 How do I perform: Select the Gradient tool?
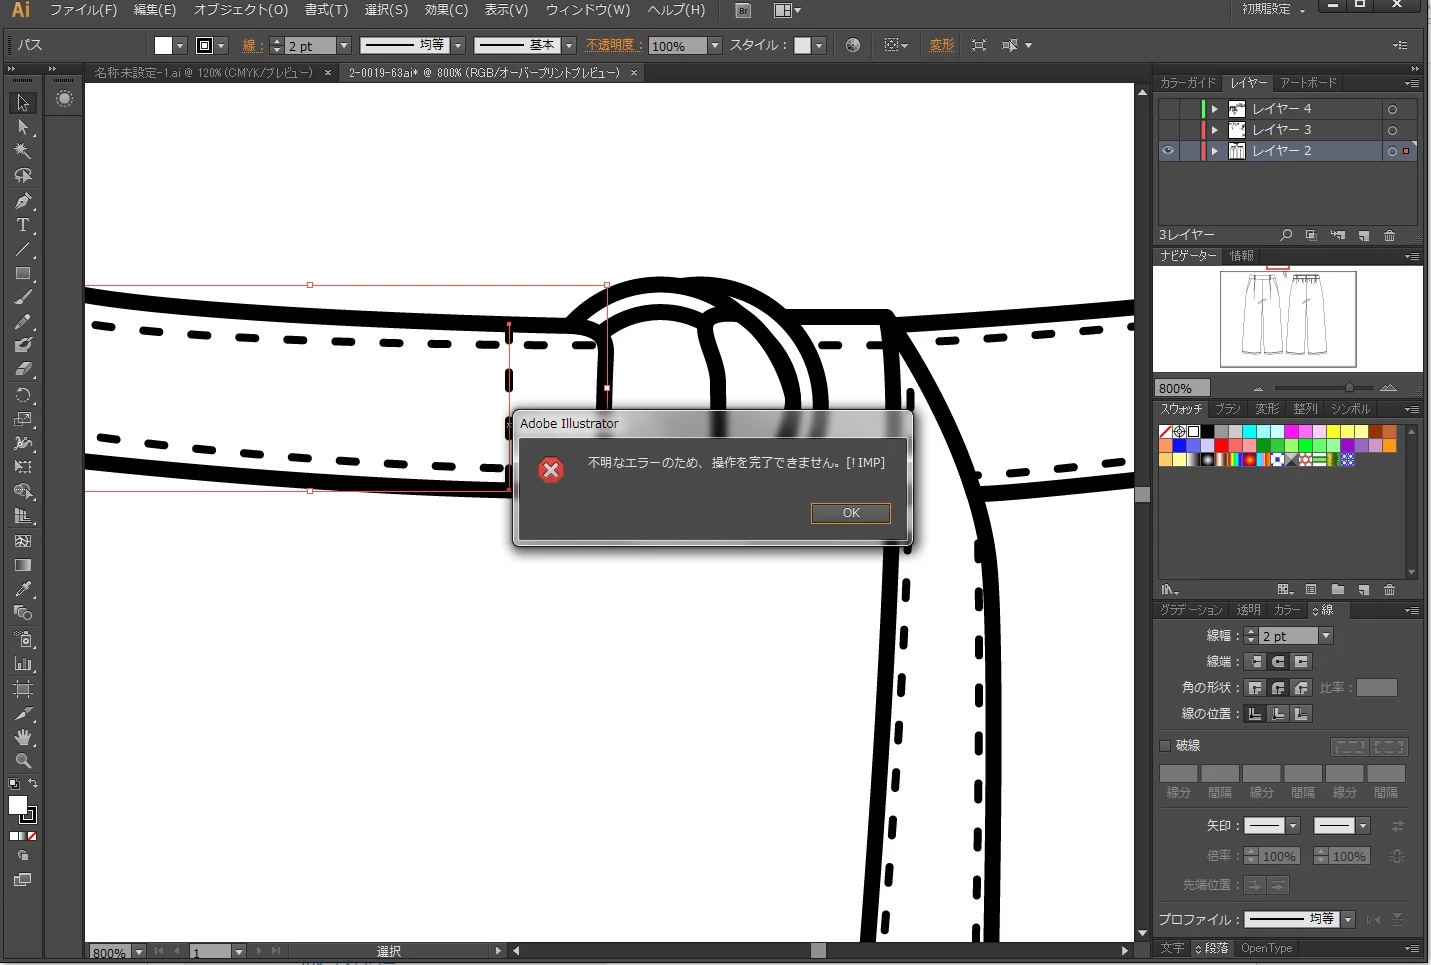tap(23, 565)
